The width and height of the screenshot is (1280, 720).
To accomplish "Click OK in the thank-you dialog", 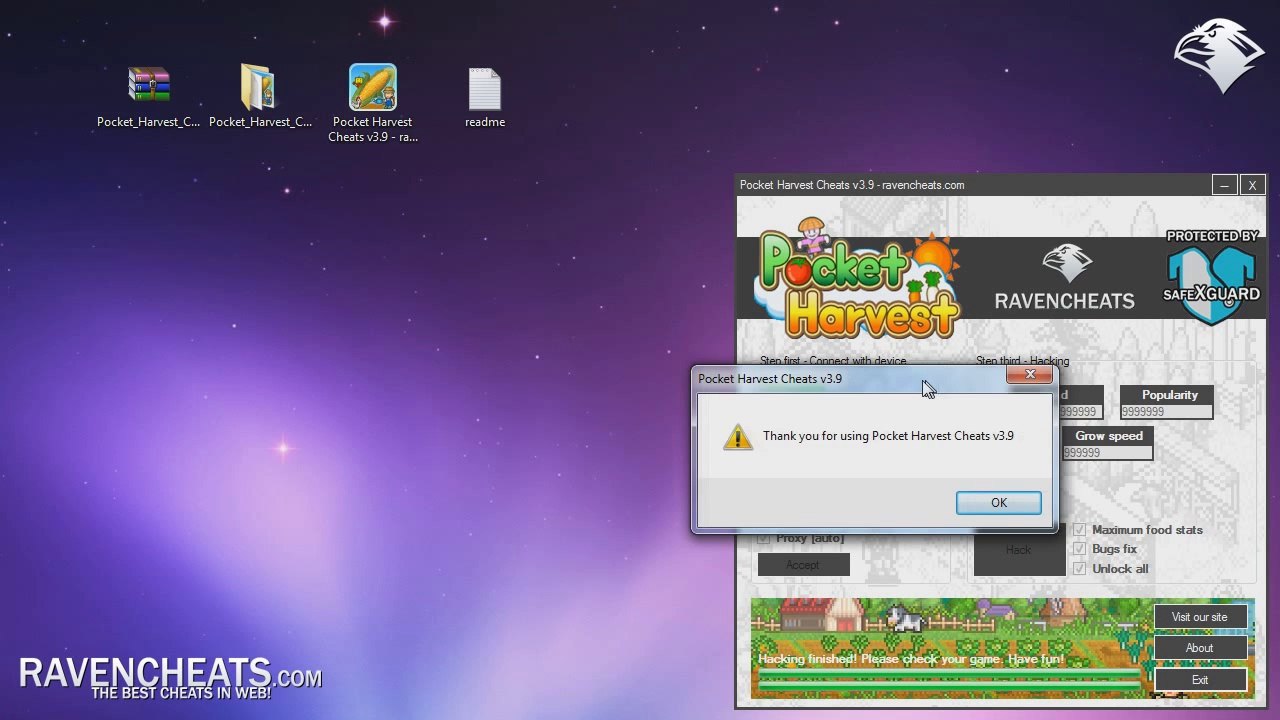I will point(998,503).
